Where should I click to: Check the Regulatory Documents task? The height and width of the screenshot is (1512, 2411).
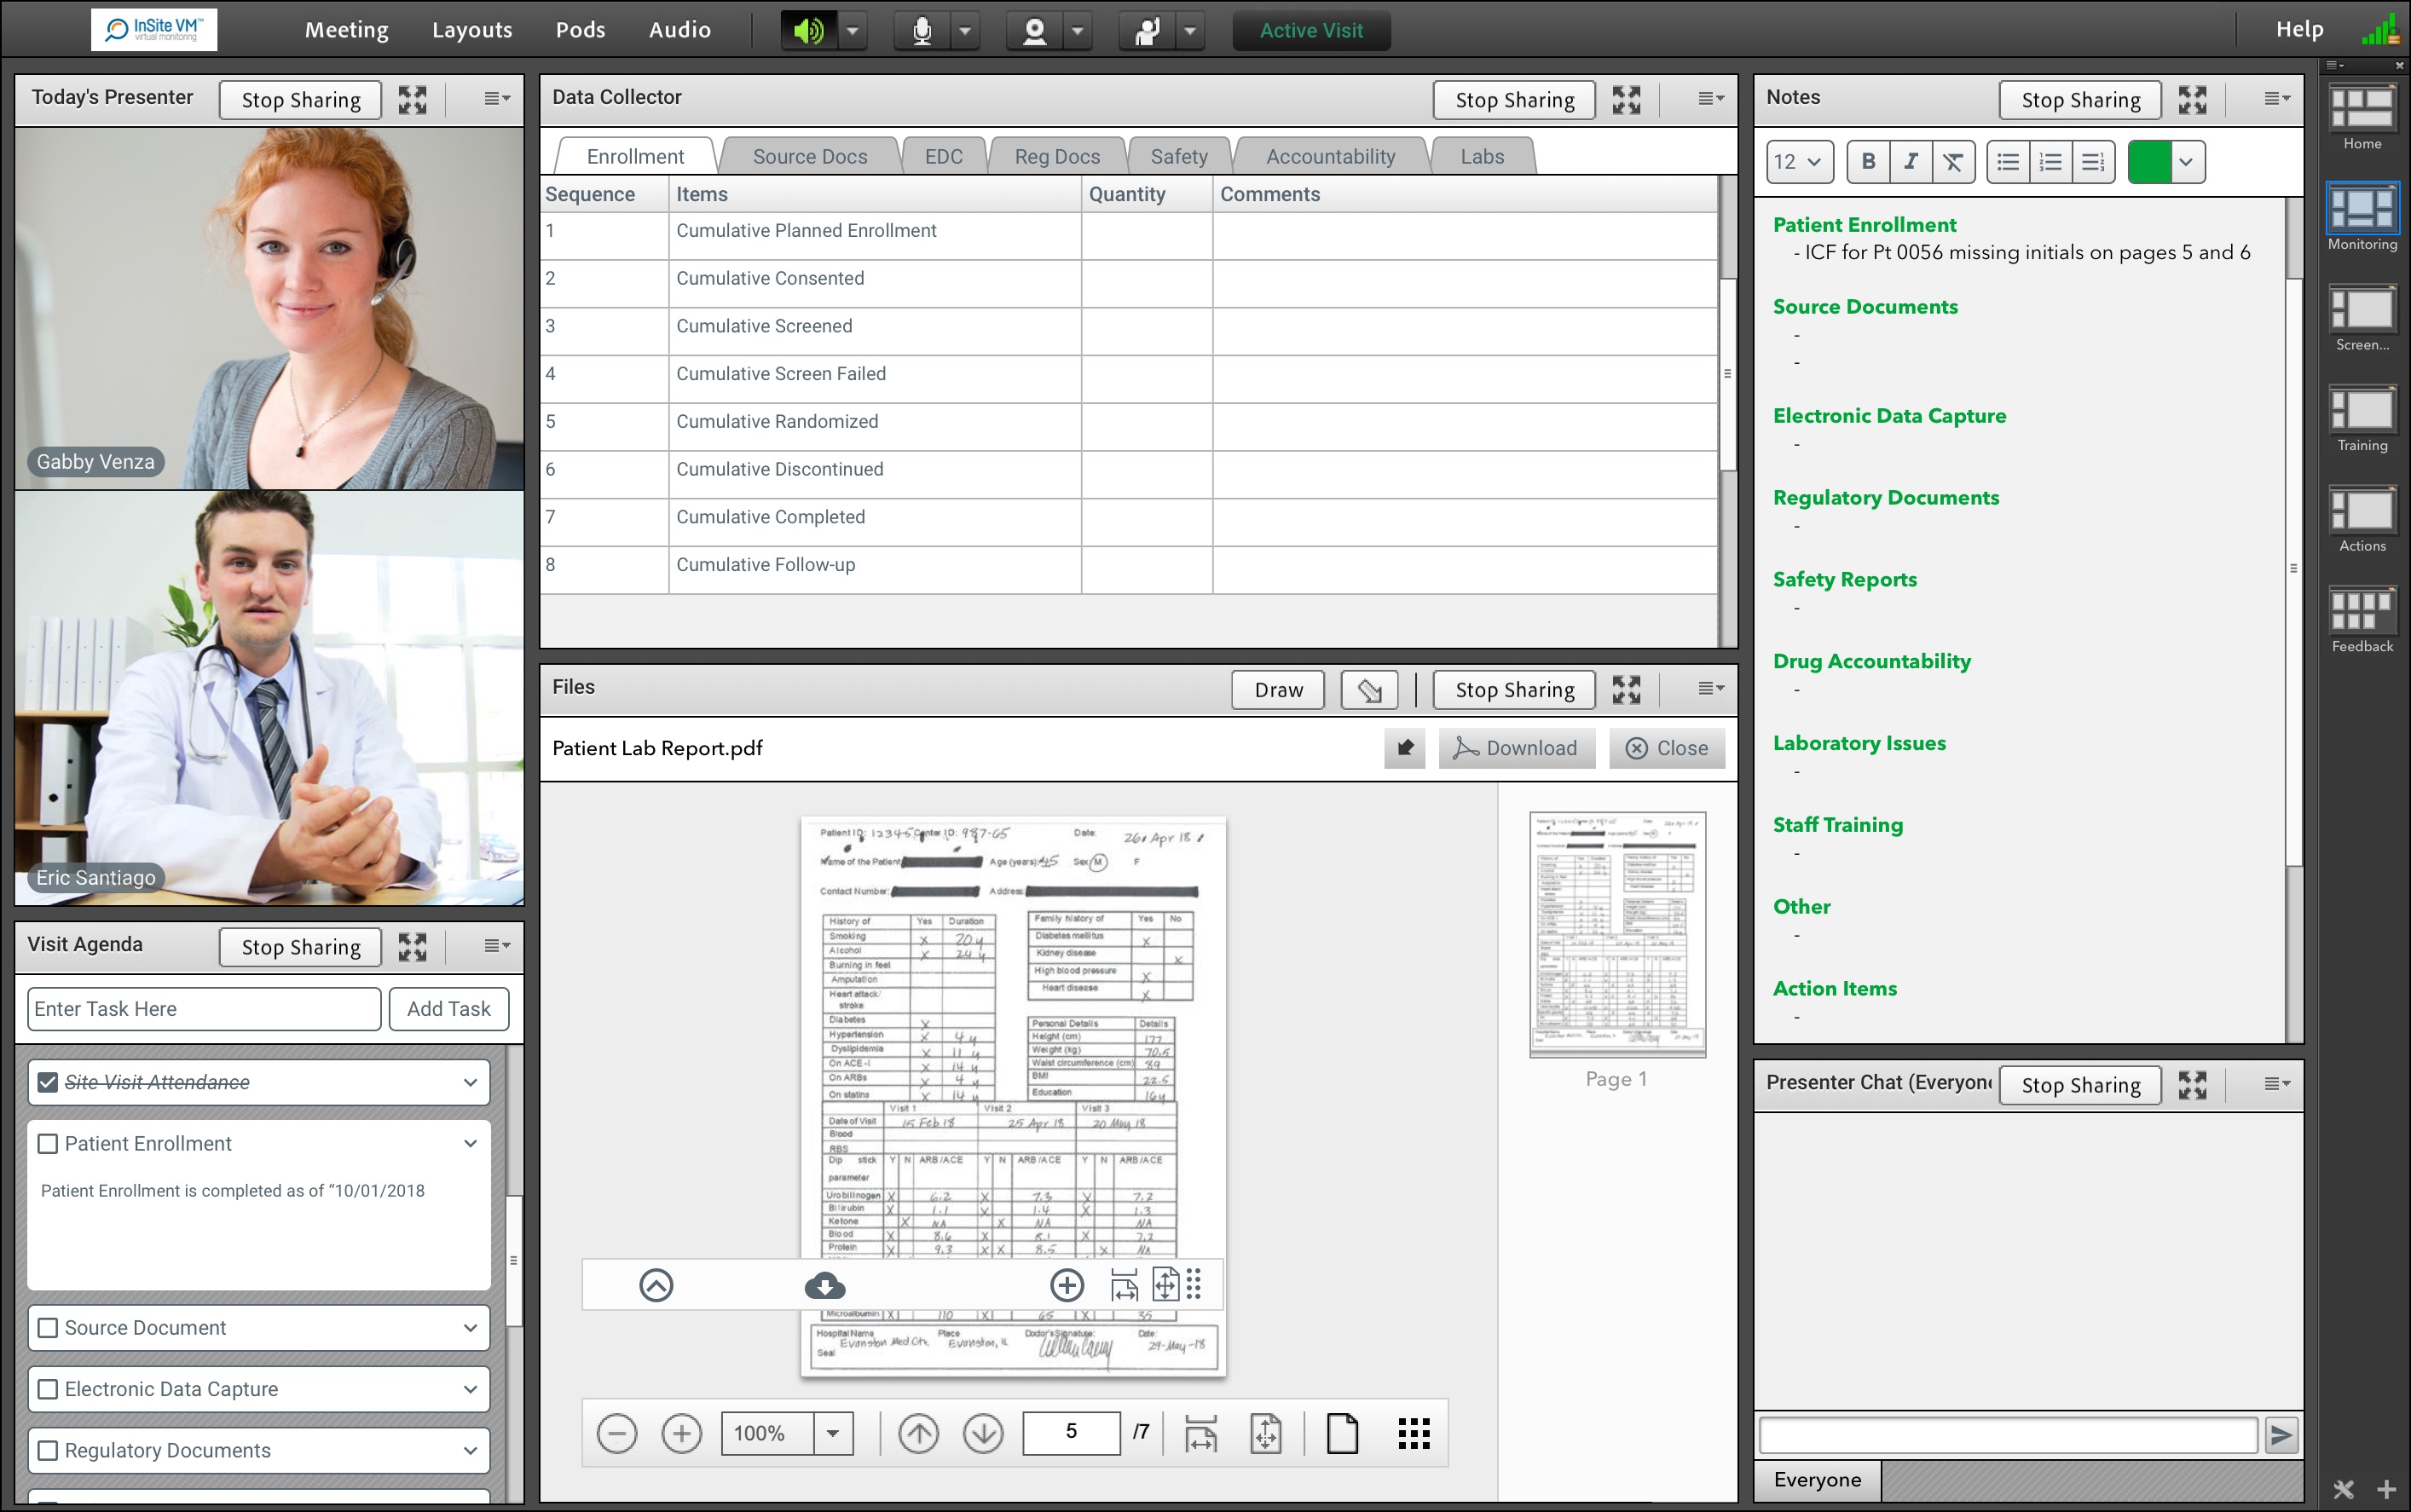click(x=47, y=1450)
